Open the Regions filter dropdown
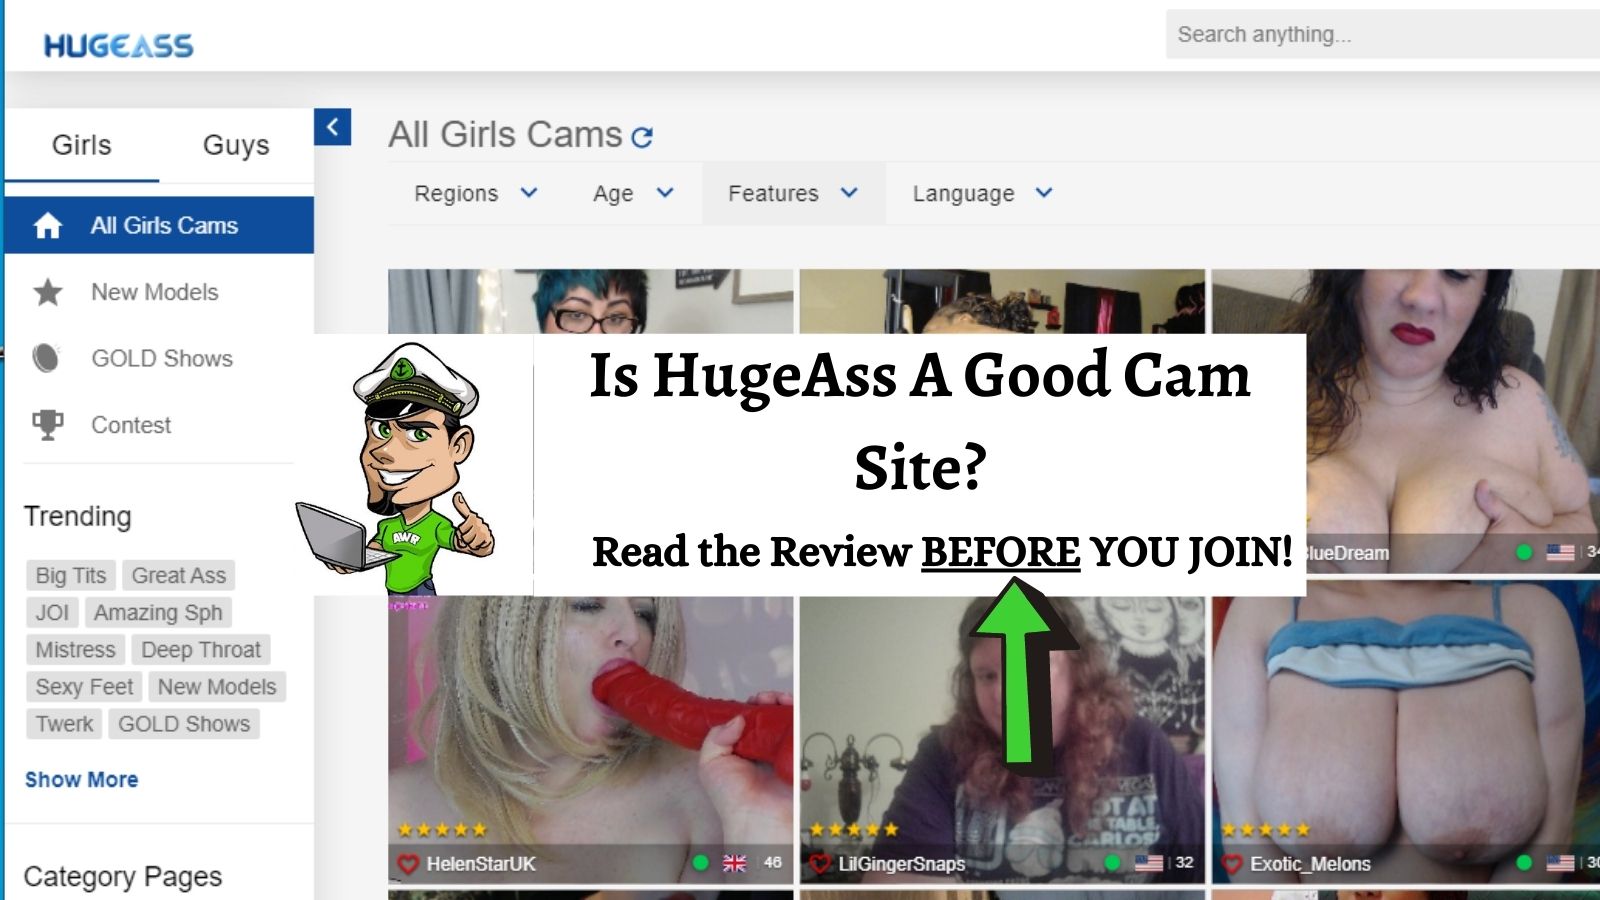This screenshot has width=1600, height=900. coord(476,193)
